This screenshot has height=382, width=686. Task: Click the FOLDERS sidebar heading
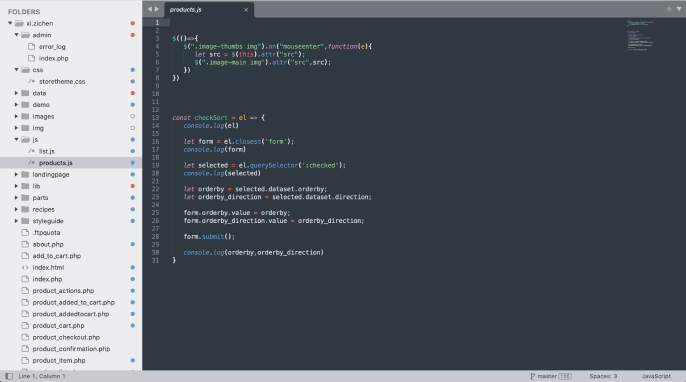click(24, 12)
